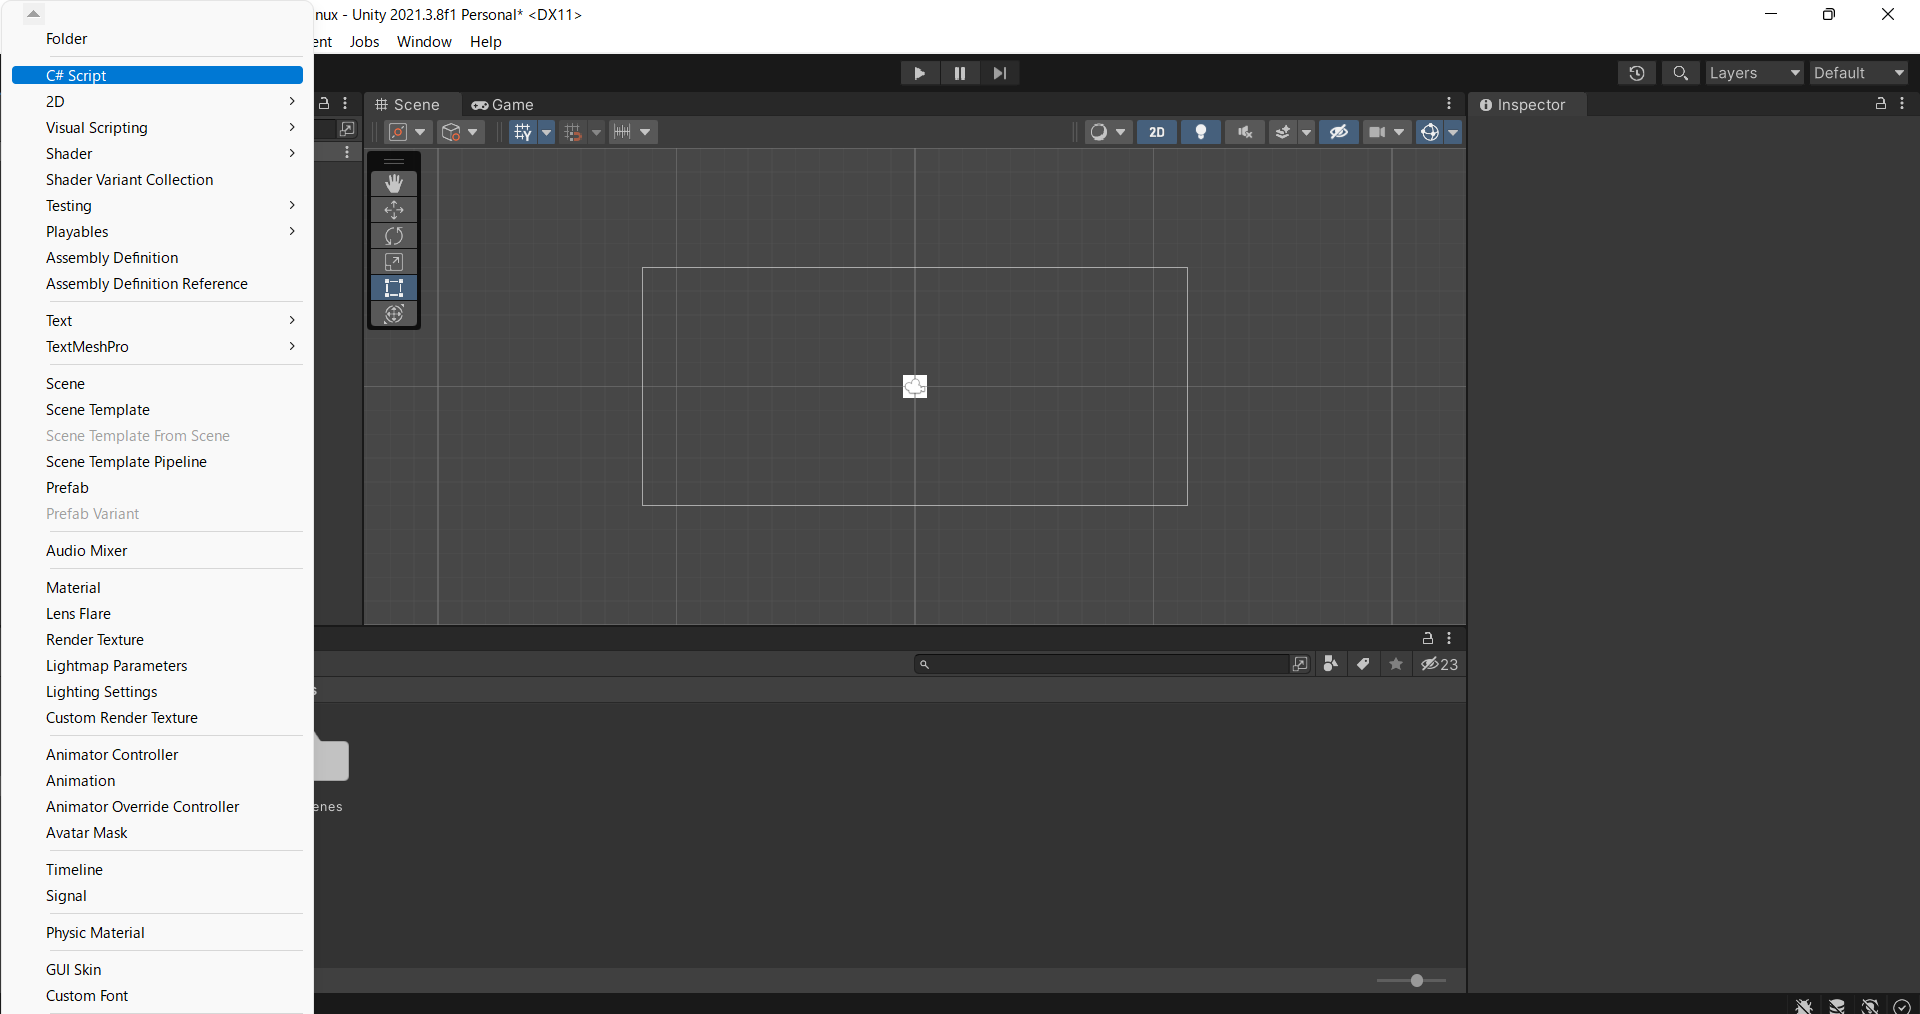Click the search-in-window icon beside the Project search

click(x=1300, y=664)
